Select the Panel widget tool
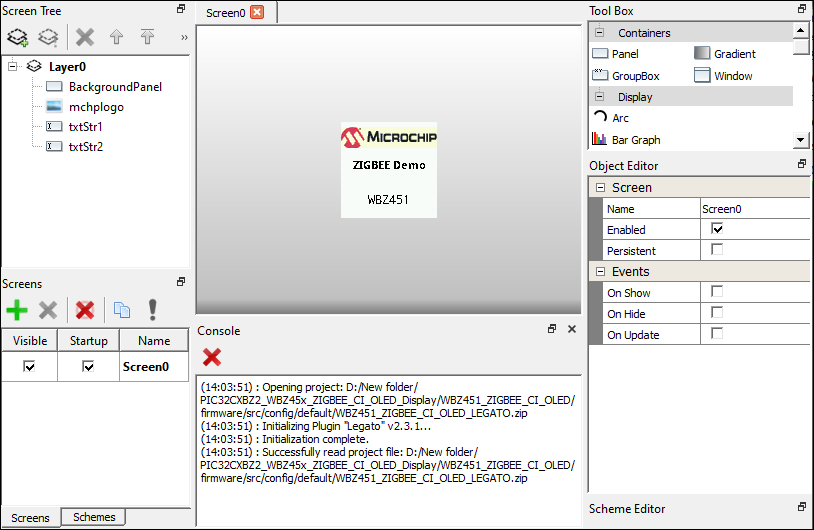 pyautogui.click(x=615, y=53)
